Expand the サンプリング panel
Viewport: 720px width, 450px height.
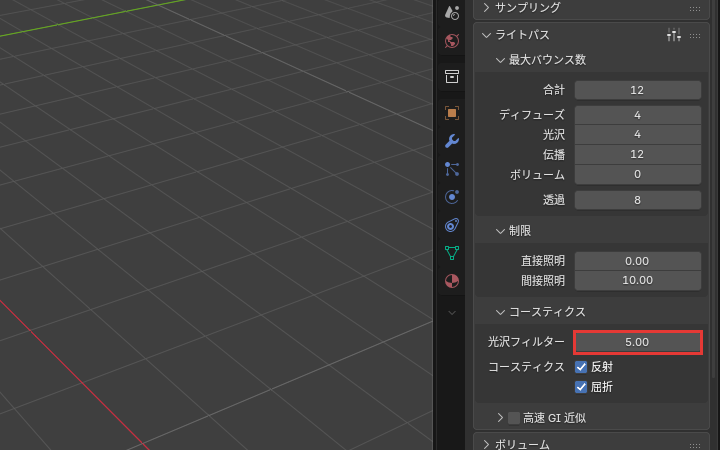click(486, 8)
